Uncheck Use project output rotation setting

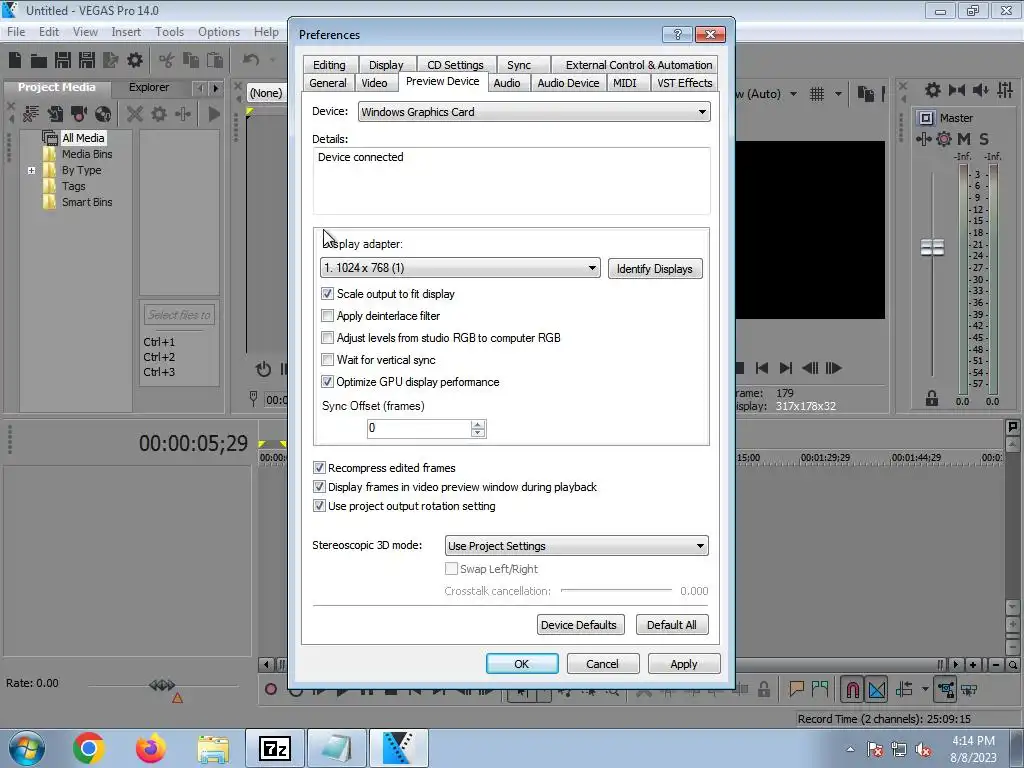coord(319,506)
